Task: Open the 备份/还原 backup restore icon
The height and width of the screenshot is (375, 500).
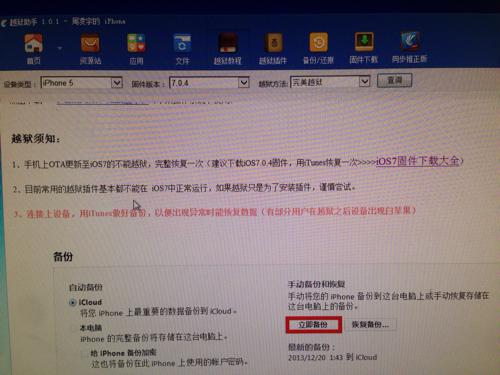Action: pos(318,48)
